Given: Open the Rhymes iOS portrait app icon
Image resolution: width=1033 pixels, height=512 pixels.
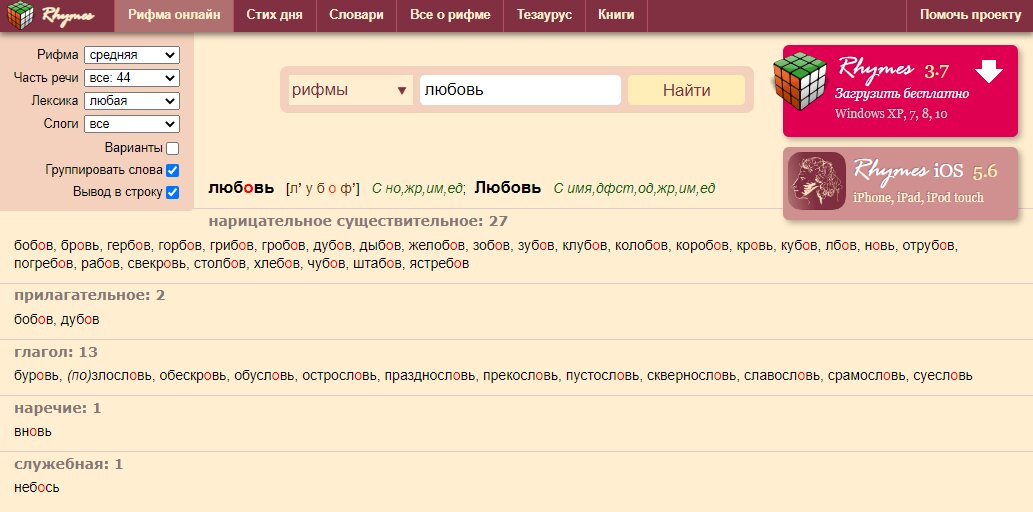Looking at the screenshot, I should [x=817, y=181].
